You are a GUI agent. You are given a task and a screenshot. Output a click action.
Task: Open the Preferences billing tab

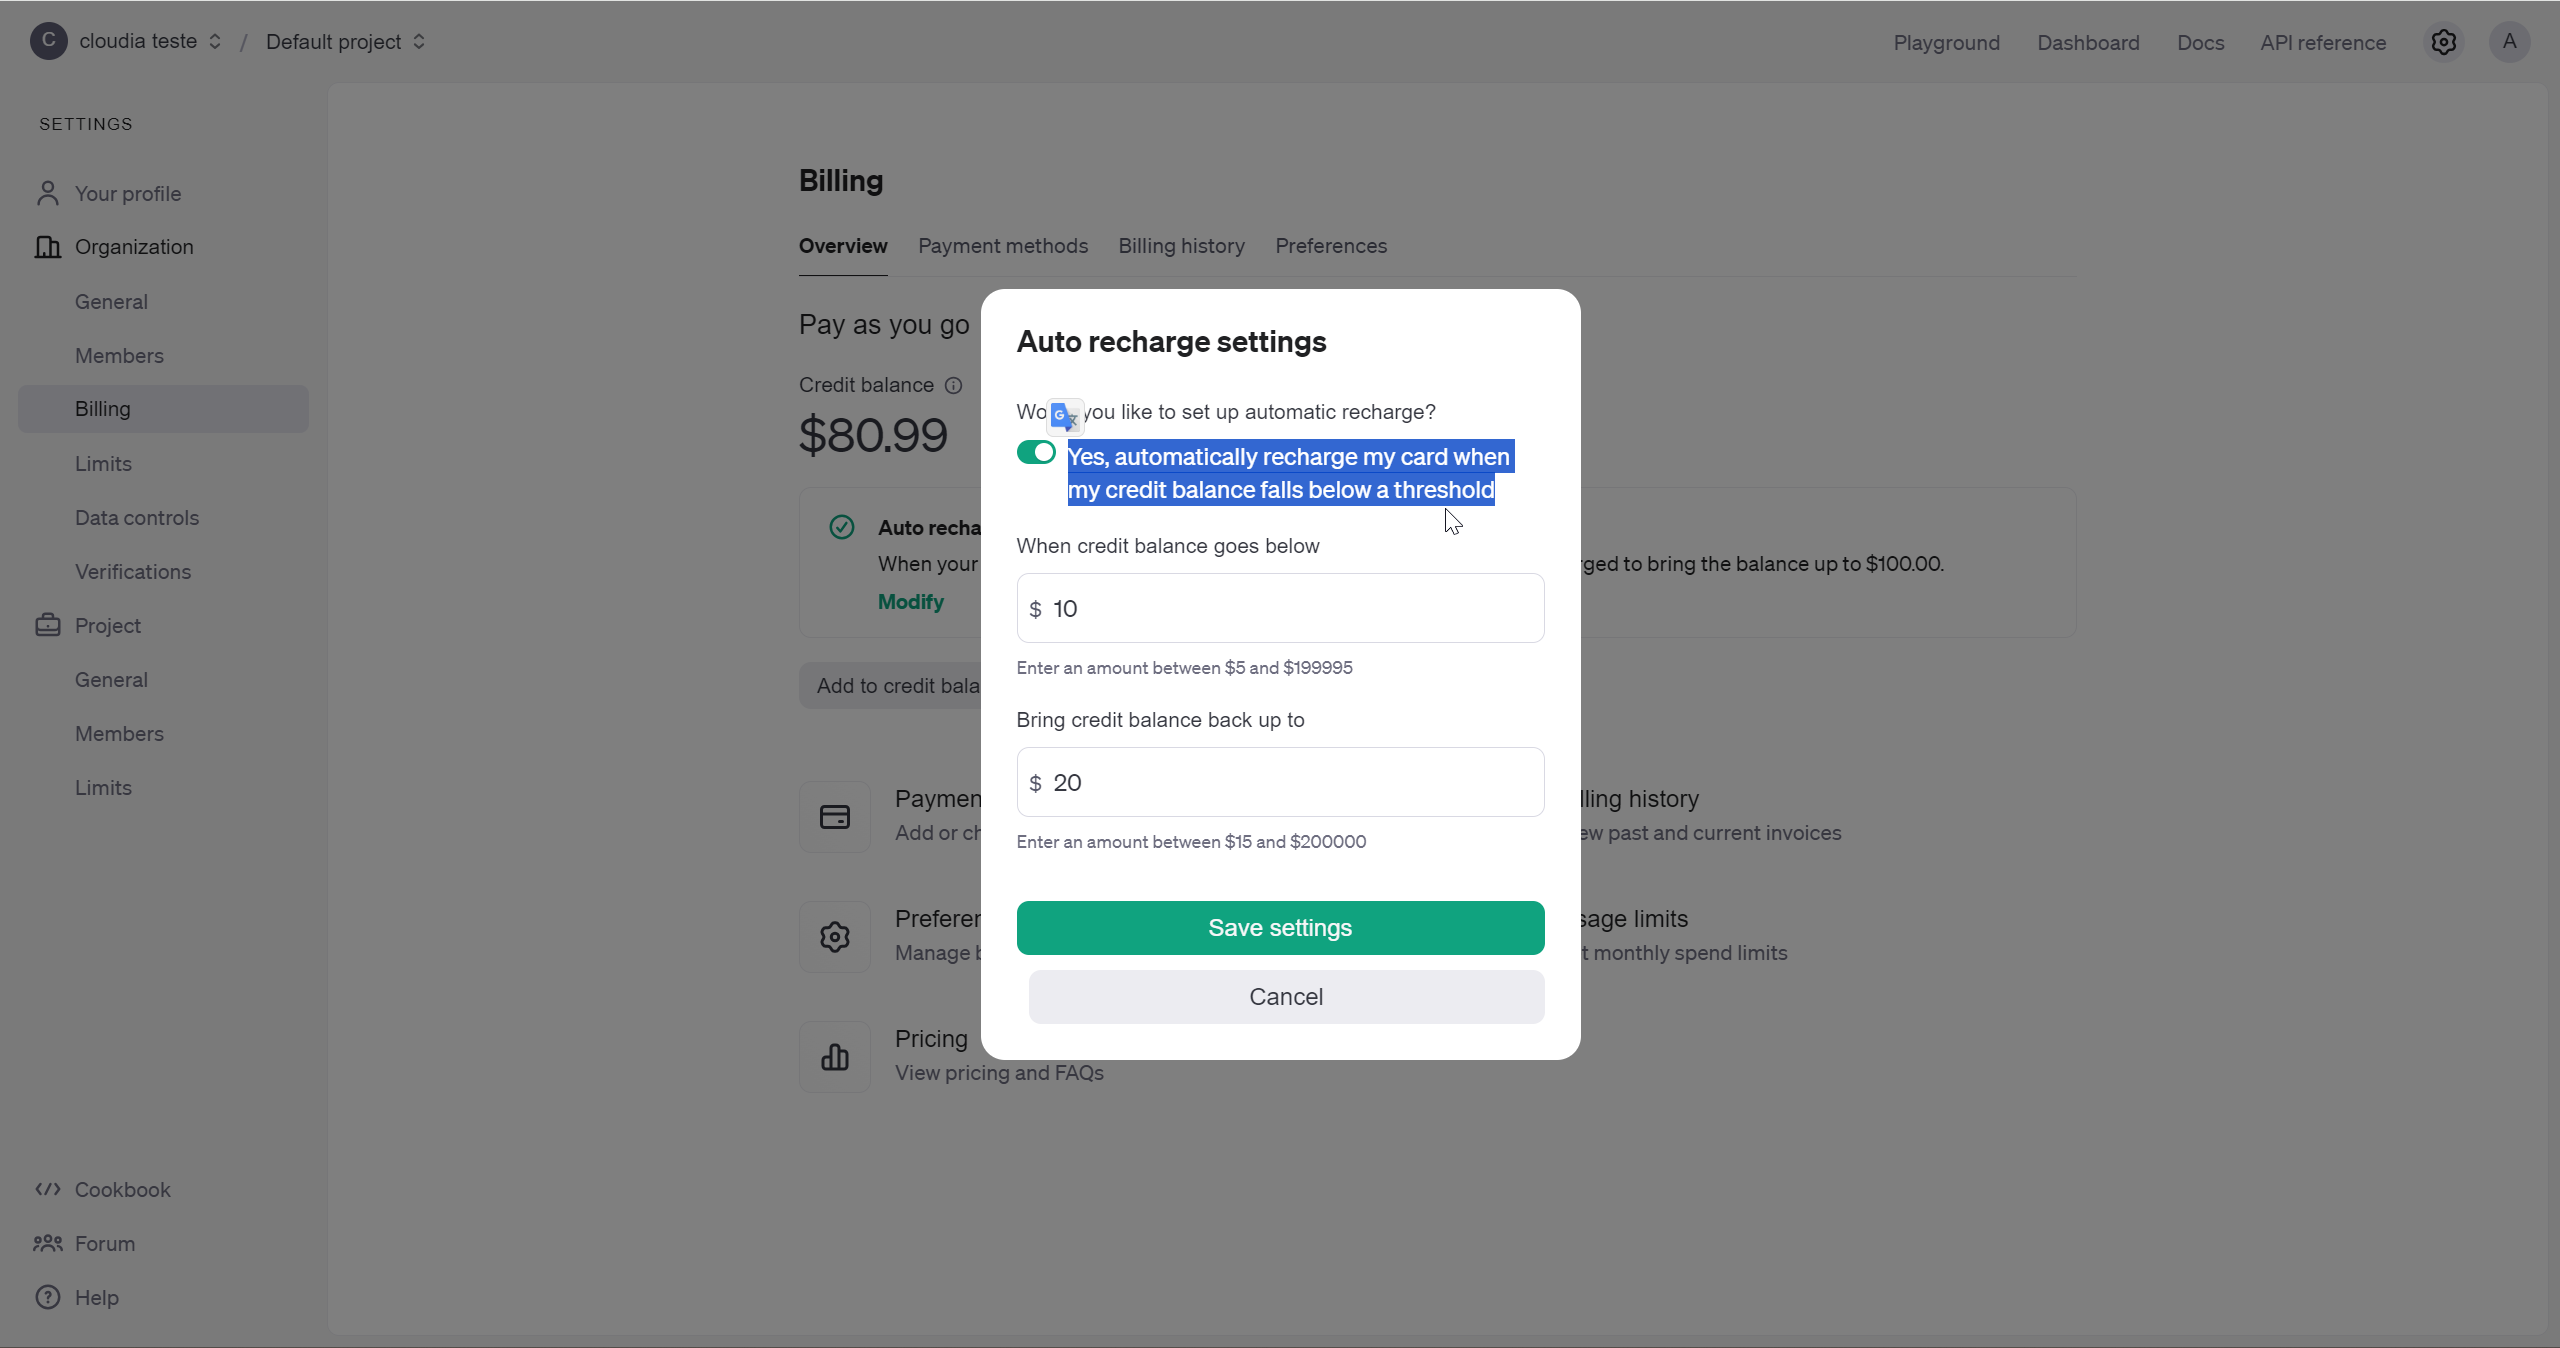pos(1331,246)
